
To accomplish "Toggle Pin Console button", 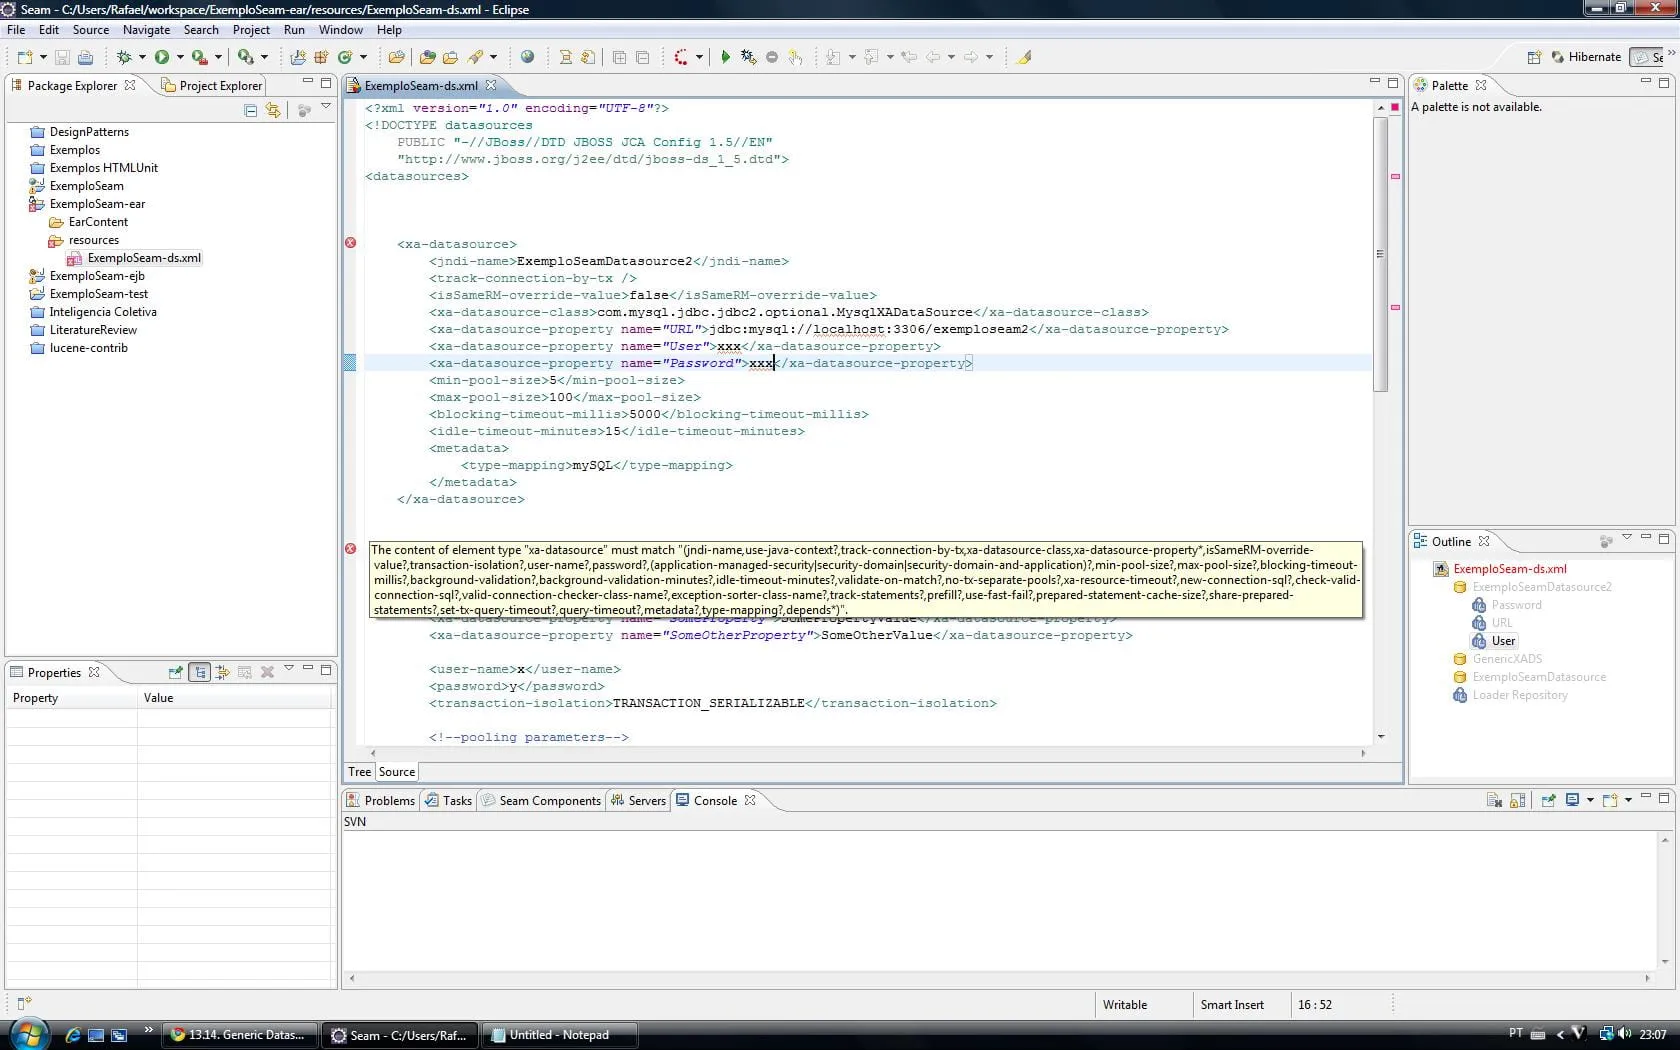I will click(1548, 800).
